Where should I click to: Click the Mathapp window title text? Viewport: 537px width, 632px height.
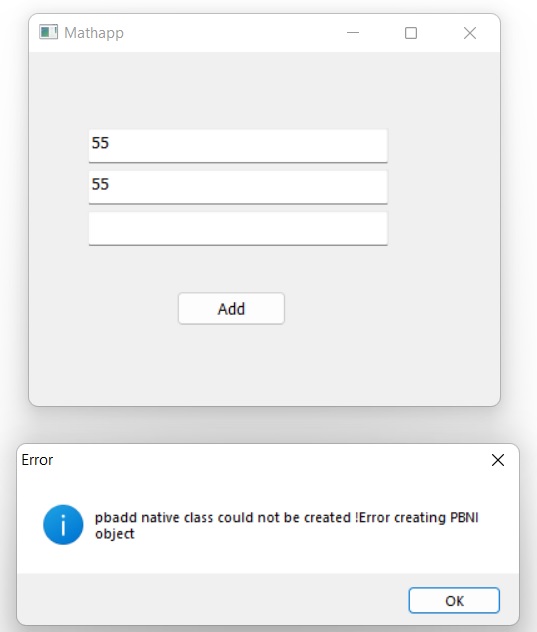click(94, 33)
